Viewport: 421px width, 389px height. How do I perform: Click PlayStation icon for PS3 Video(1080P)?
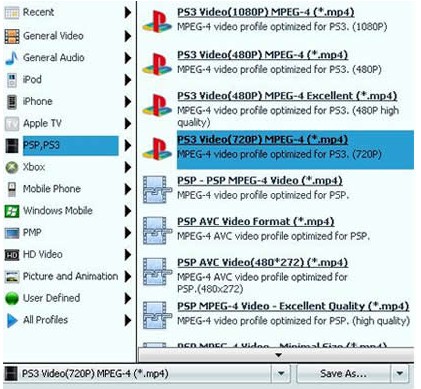pyautogui.click(x=157, y=21)
